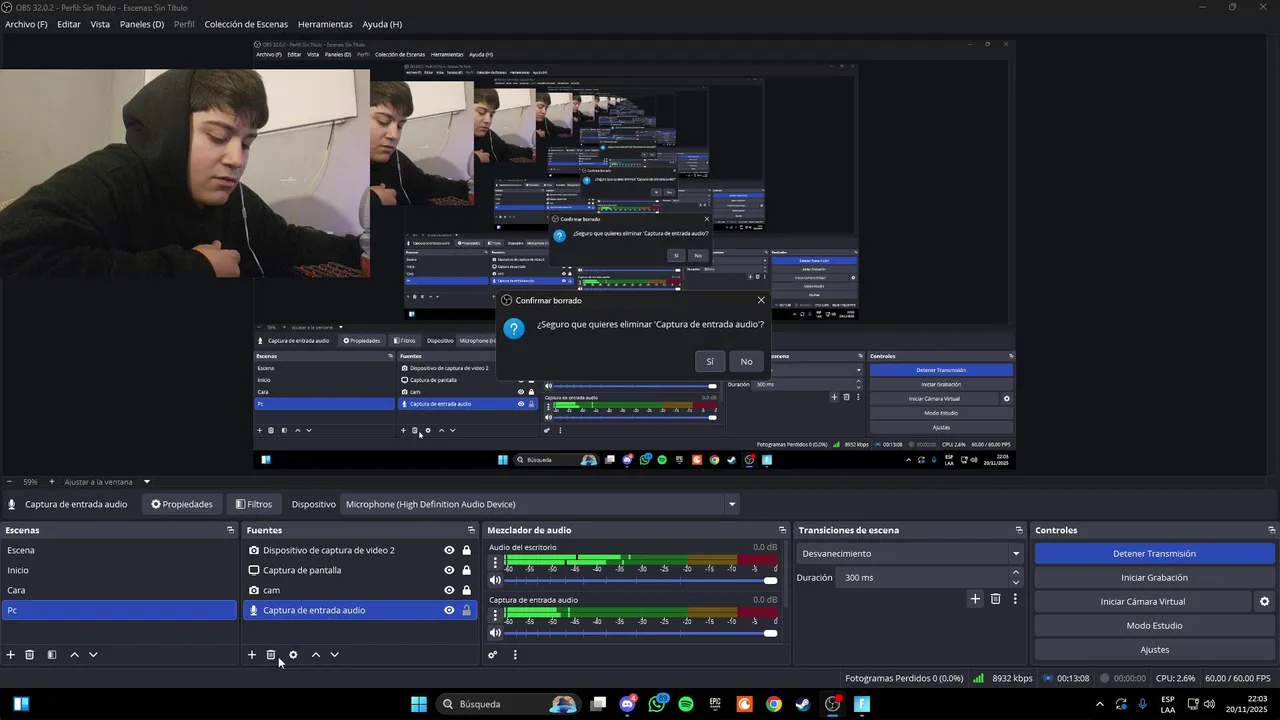Add a new scene transition
This screenshot has height=720, width=1280.
[975, 599]
